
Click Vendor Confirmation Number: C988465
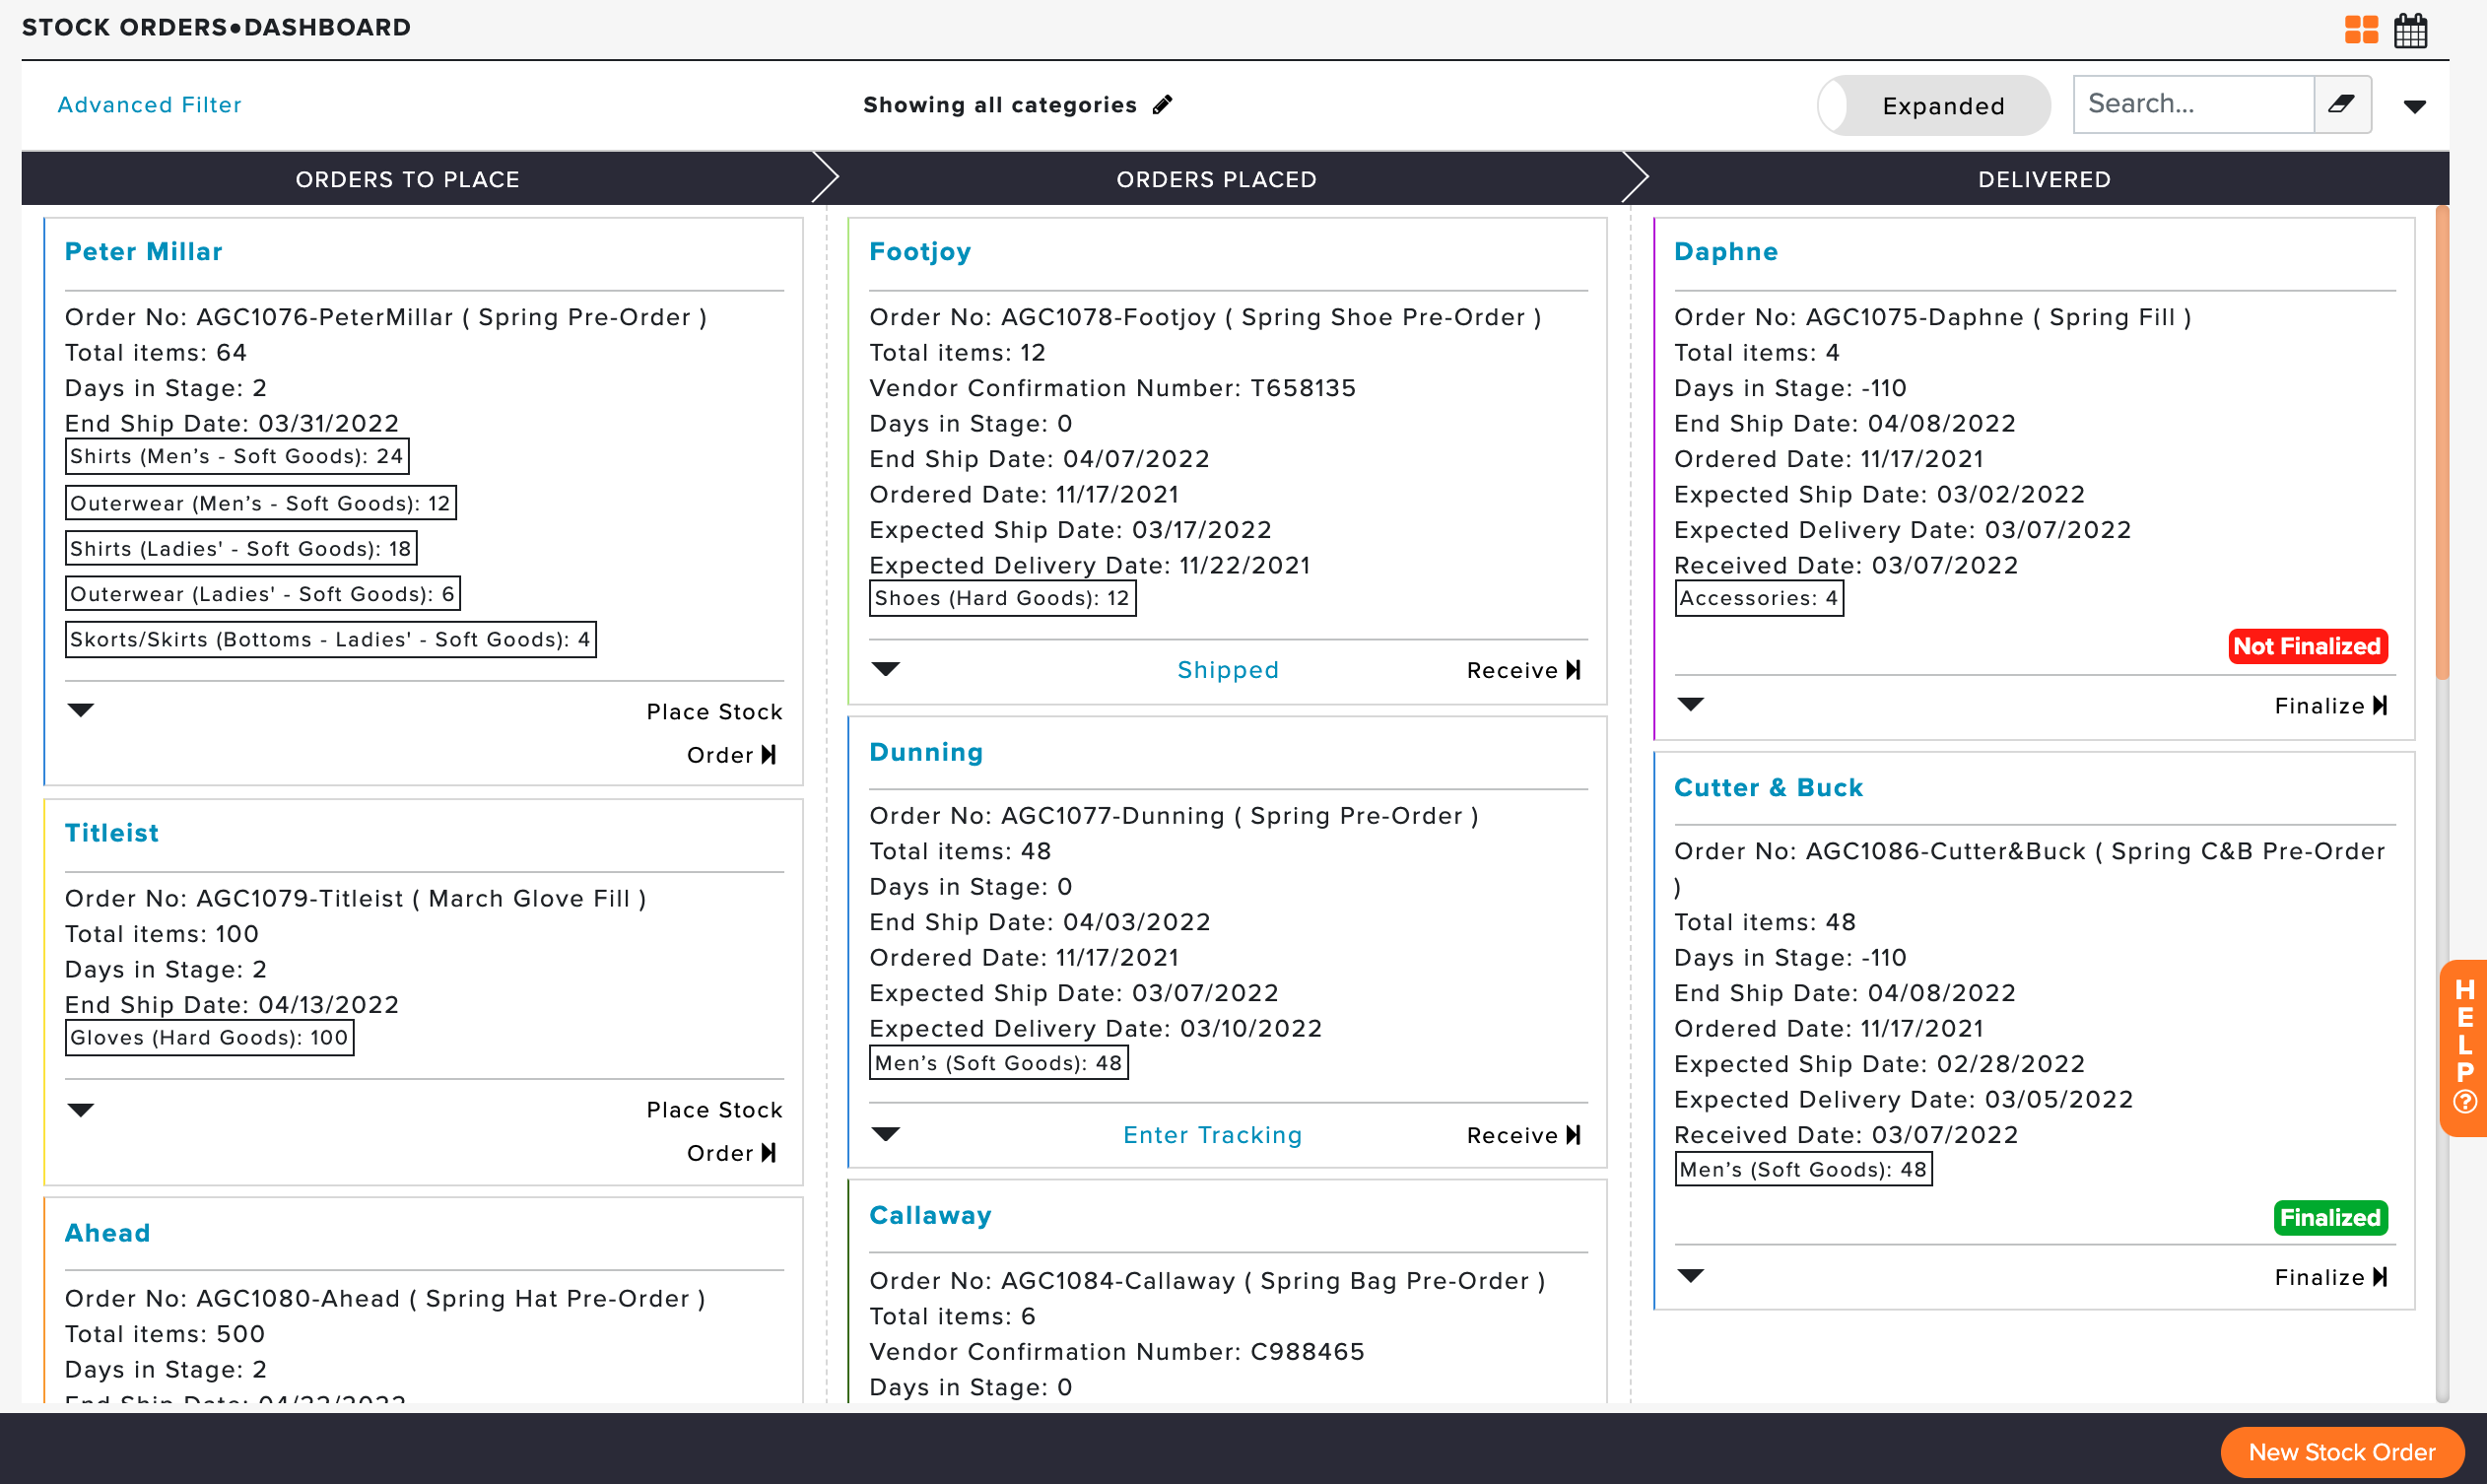tap(1117, 1352)
